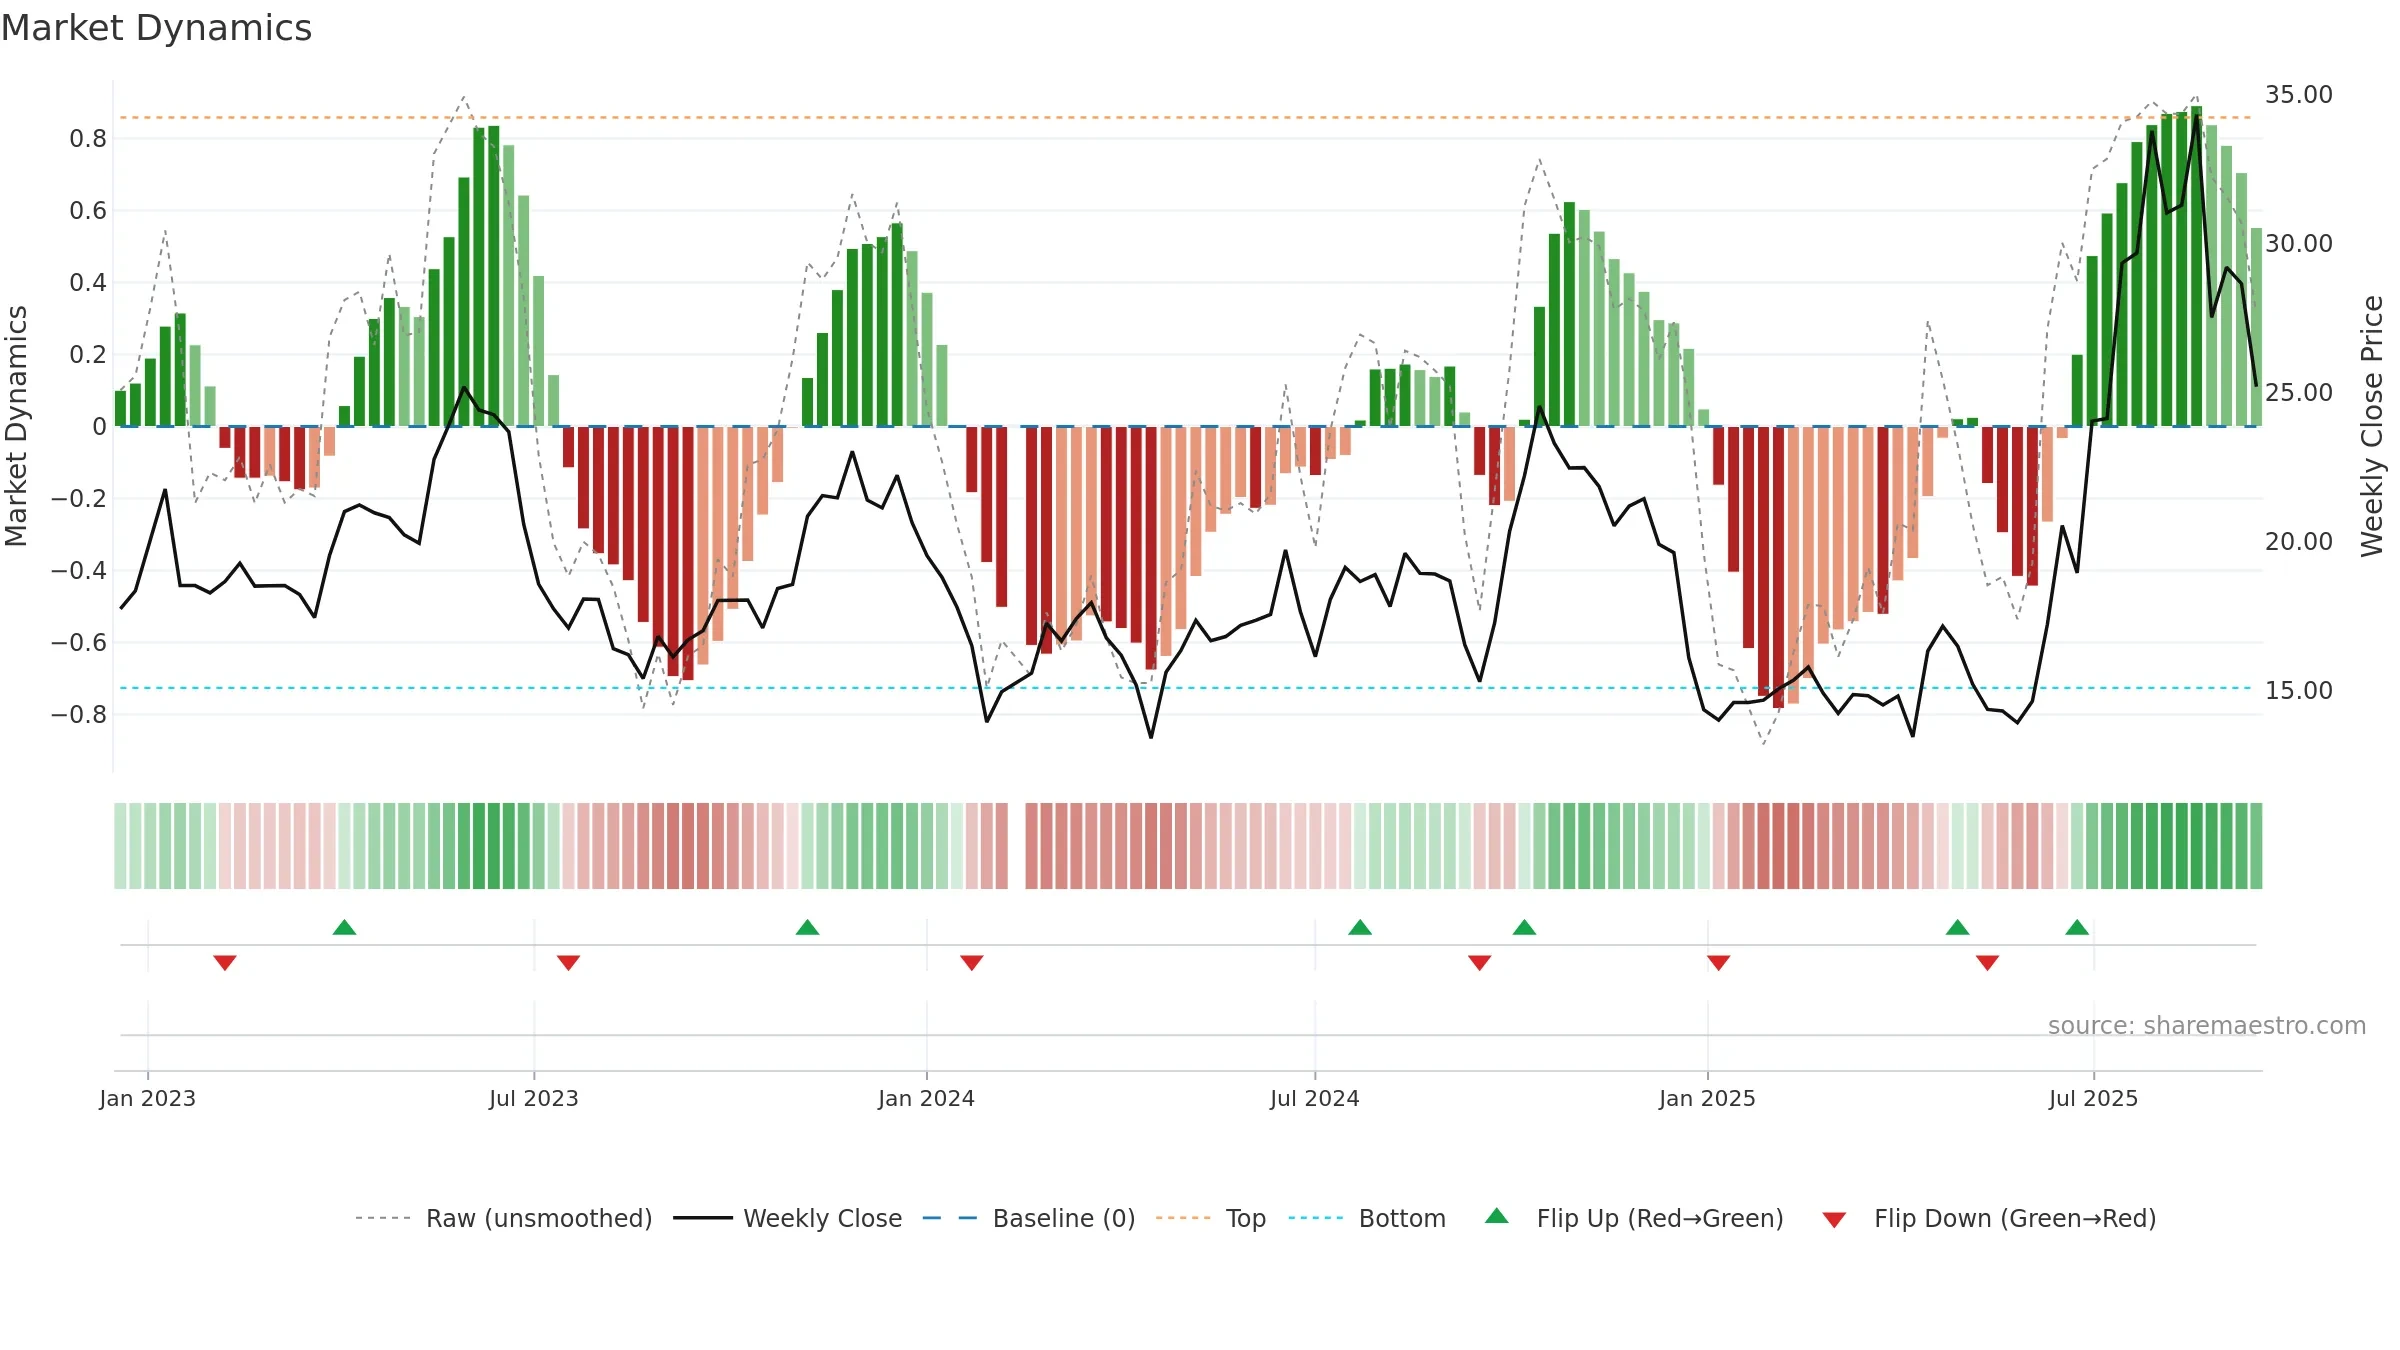Toggle the Weekly Close legend entry
The image size is (2400, 1350).
(x=788, y=1218)
